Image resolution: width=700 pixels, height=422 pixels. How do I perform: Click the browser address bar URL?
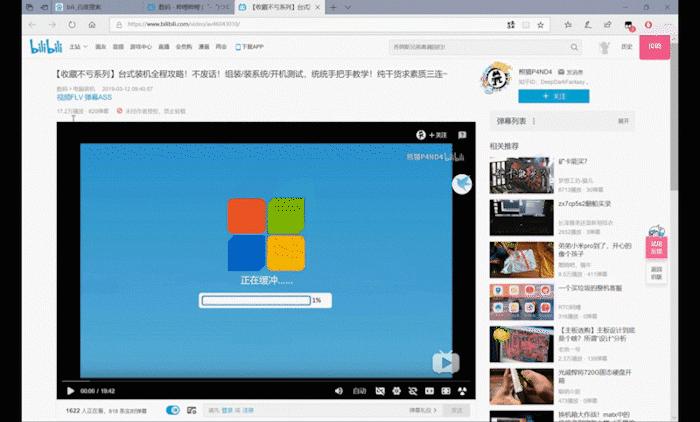pos(183,25)
